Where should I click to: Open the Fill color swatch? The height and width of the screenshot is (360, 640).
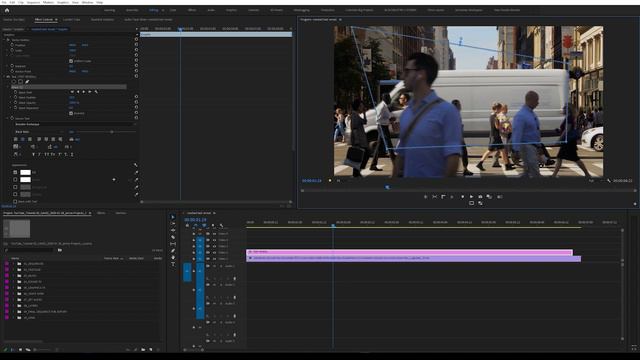coord(25,172)
